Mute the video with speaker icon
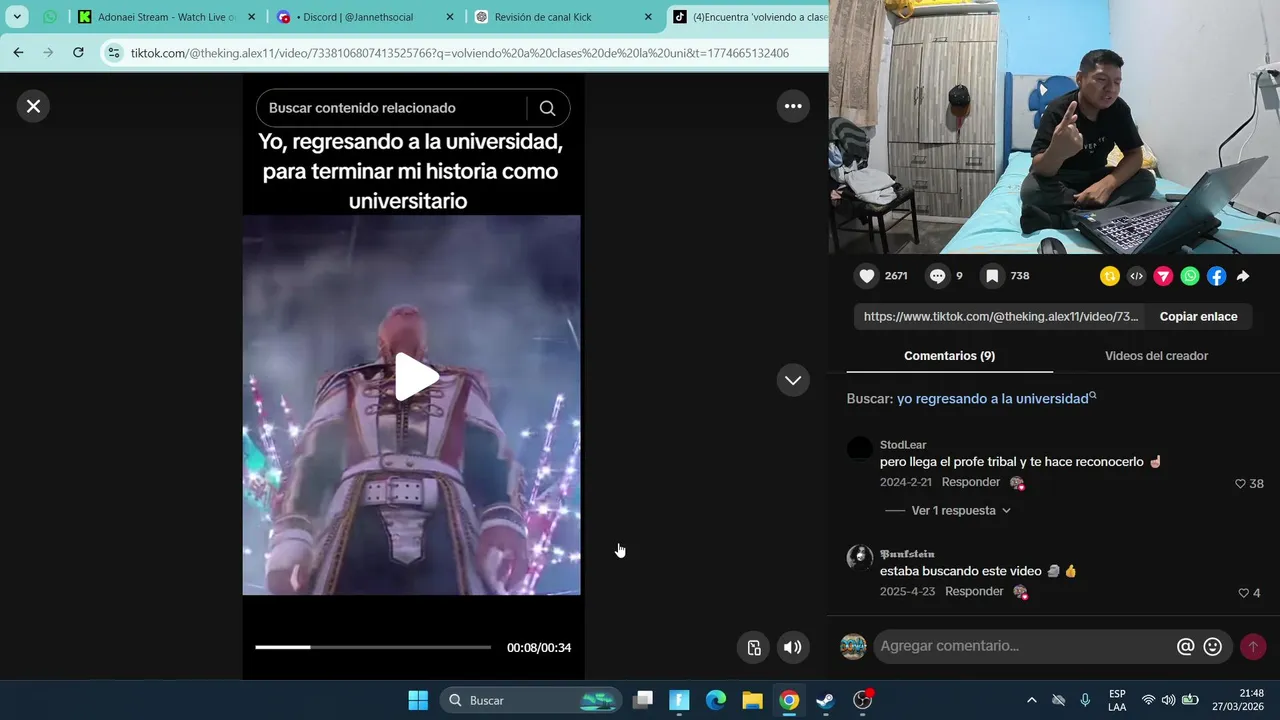The image size is (1280, 720). pyautogui.click(x=792, y=648)
